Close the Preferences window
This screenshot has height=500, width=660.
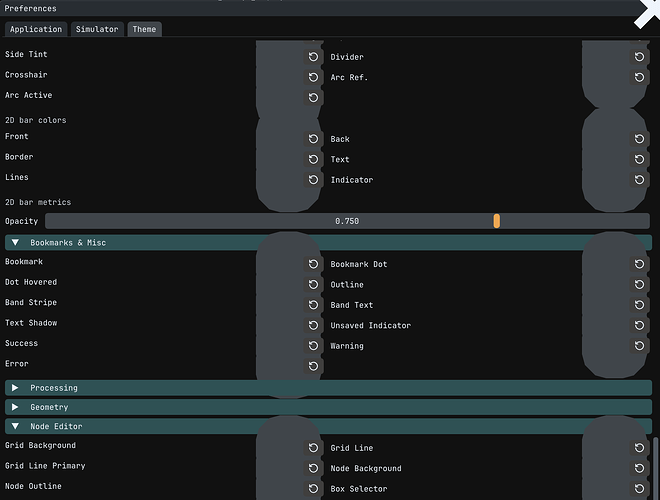[648, 13]
